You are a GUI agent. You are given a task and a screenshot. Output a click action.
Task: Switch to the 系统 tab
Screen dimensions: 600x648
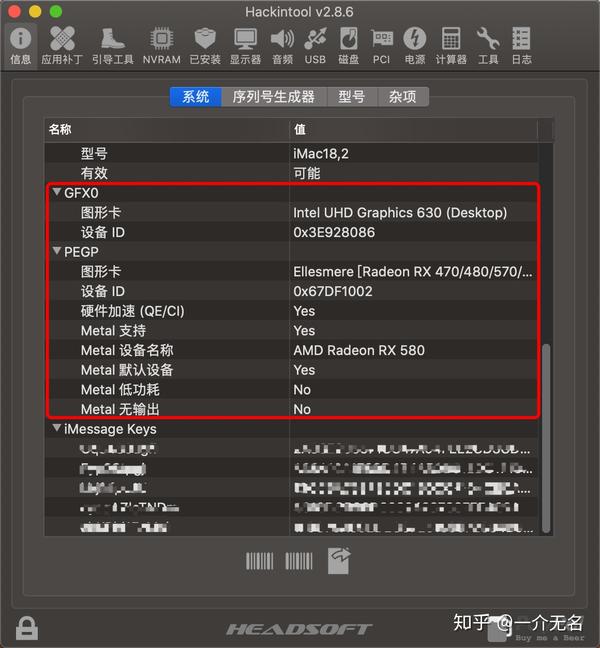(196, 97)
